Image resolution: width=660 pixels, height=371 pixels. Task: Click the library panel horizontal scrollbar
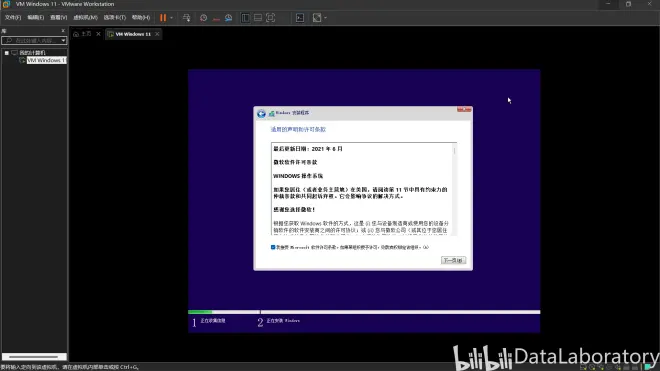point(34,357)
